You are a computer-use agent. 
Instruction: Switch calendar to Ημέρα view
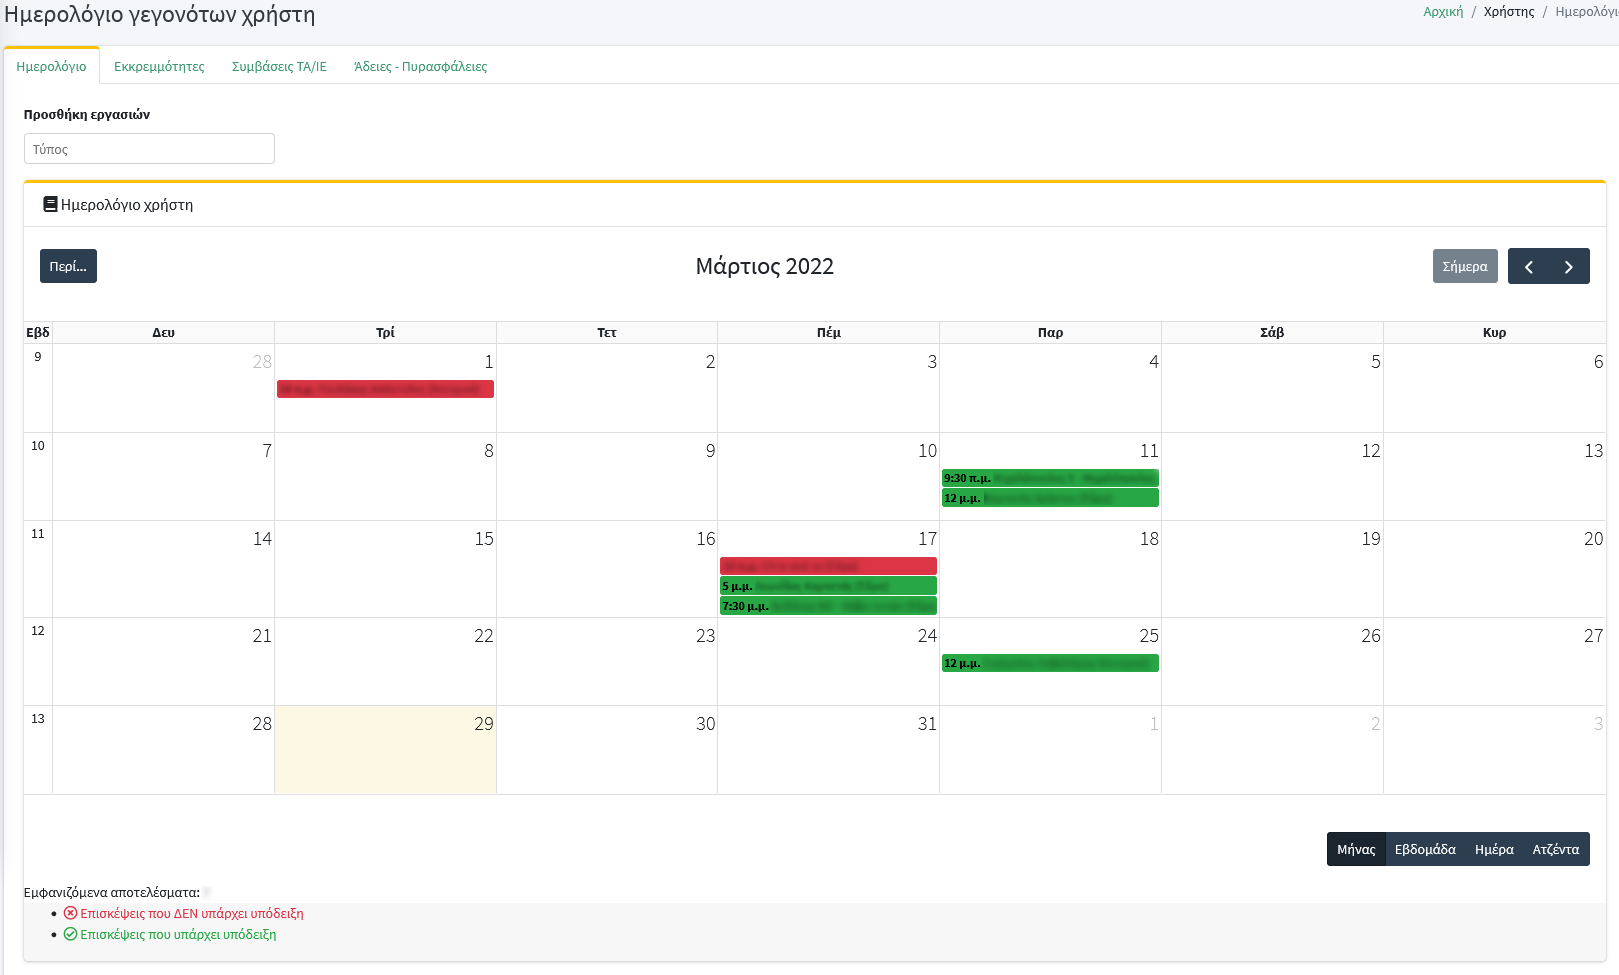tap(1494, 848)
